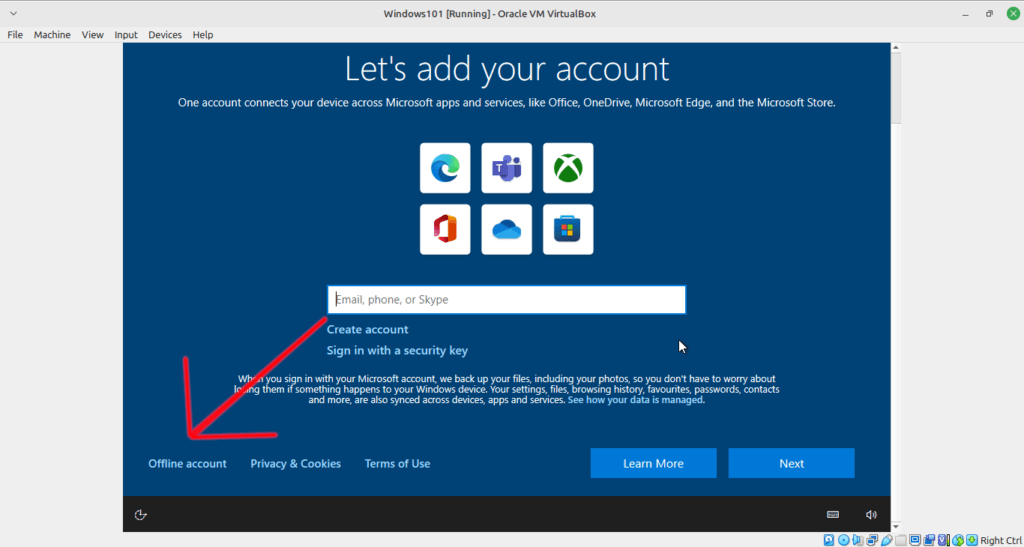
Task: Click the network adapters status icon
Action: pos(872,540)
